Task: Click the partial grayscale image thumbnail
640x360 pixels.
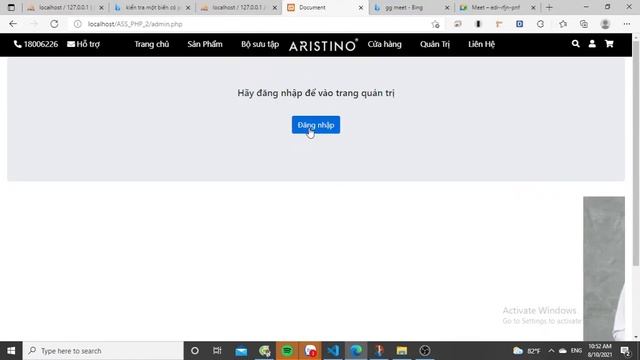Action: coord(604,268)
